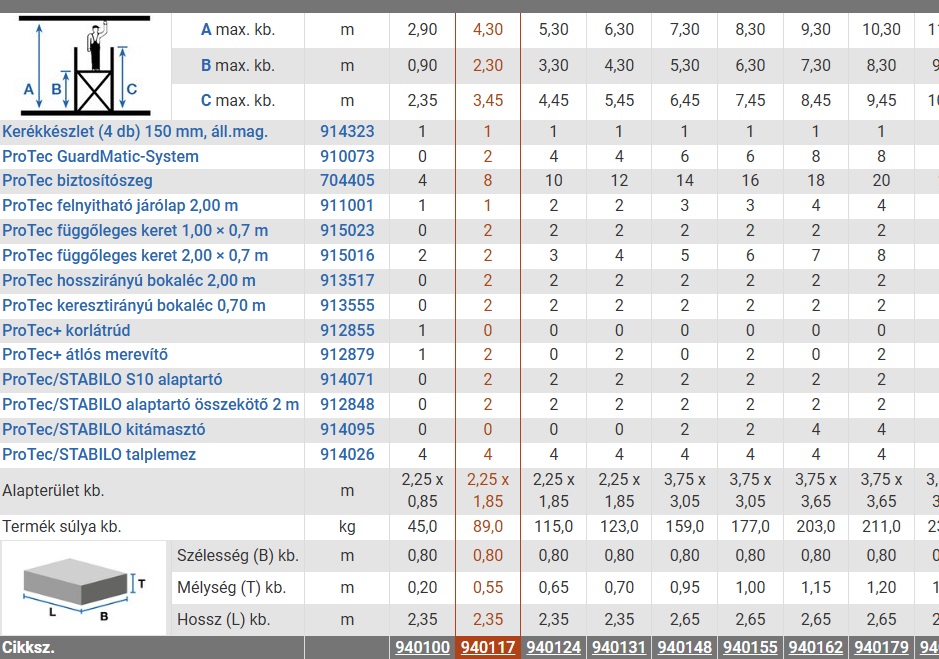This screenshot has height=659, width=939.
Task: Select the Alapterület kb. row label
Action: pyautogui.click(x=53, y=491)
